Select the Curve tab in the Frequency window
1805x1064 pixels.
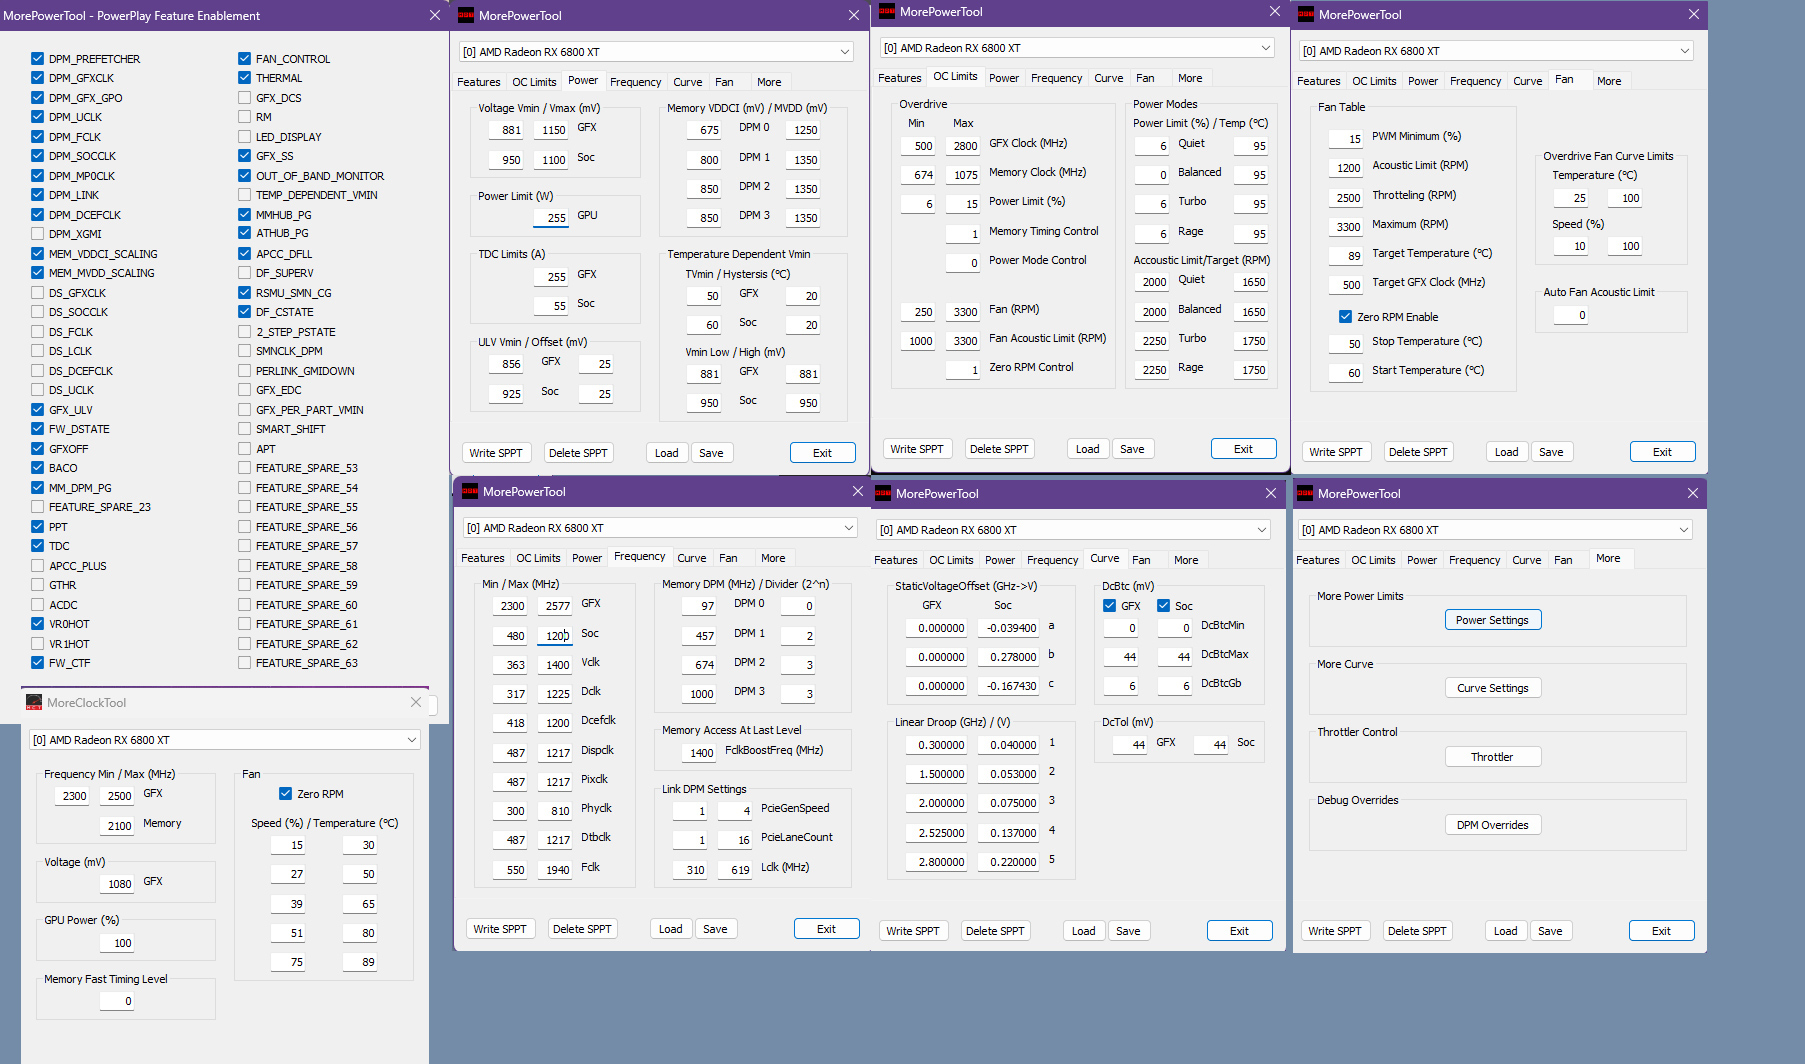coord(691,558)
